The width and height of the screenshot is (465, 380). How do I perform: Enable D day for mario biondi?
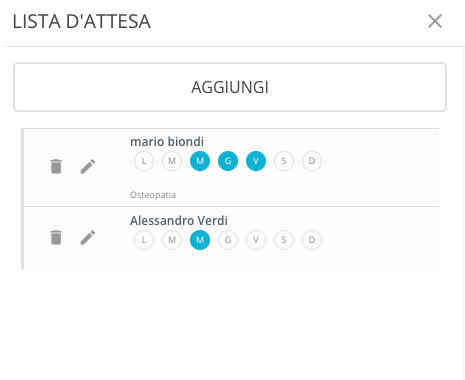(312, 161)
